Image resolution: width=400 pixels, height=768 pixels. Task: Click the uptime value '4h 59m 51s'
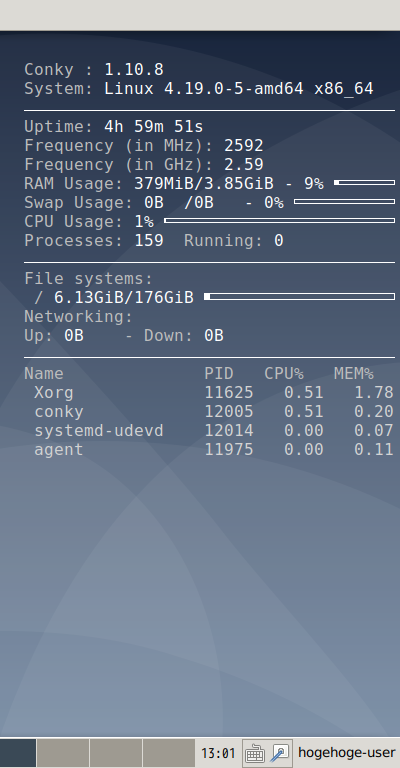pos(154,127)
